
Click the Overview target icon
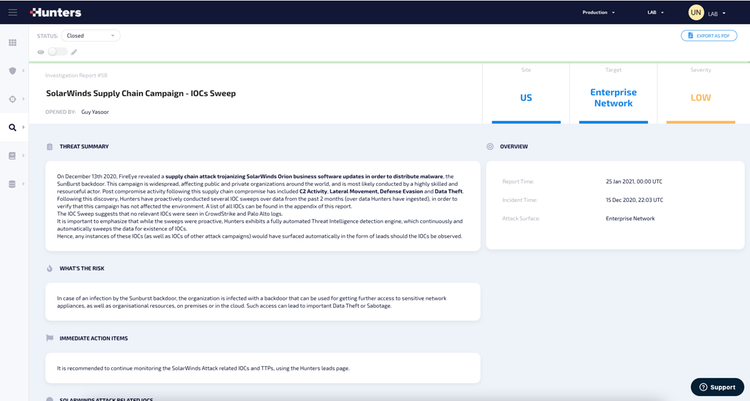point(490,146)
